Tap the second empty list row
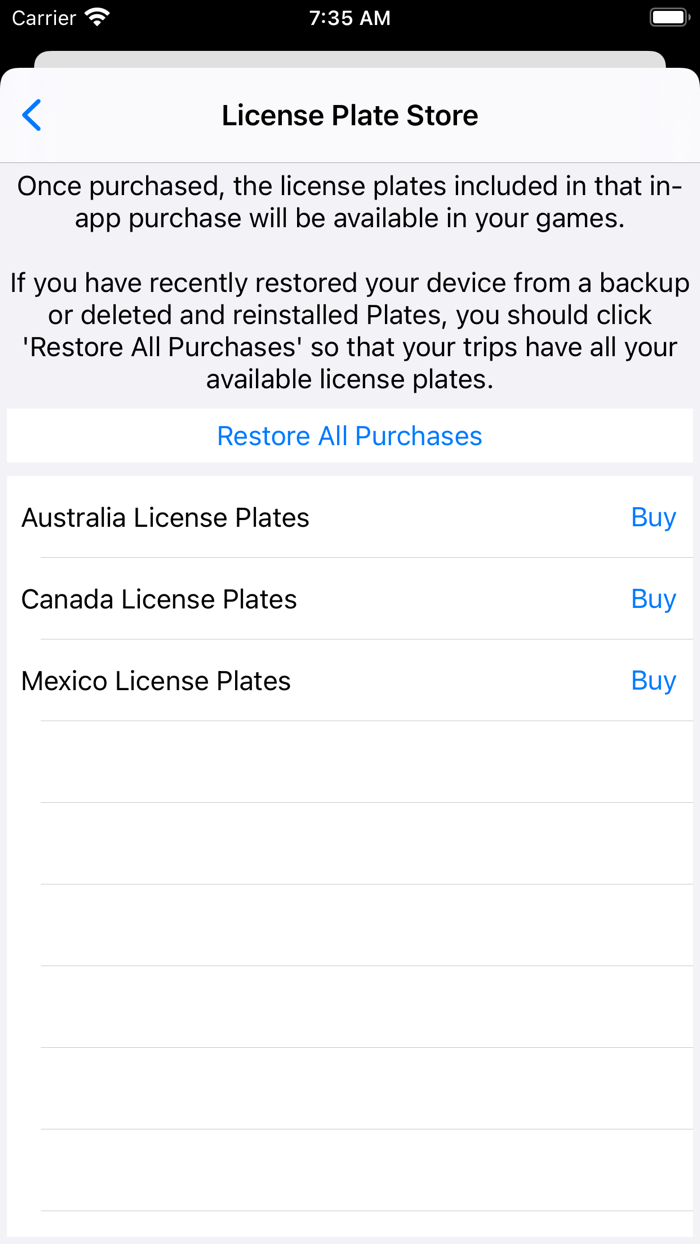This screenshot has width=700, height=1244. 349,842
